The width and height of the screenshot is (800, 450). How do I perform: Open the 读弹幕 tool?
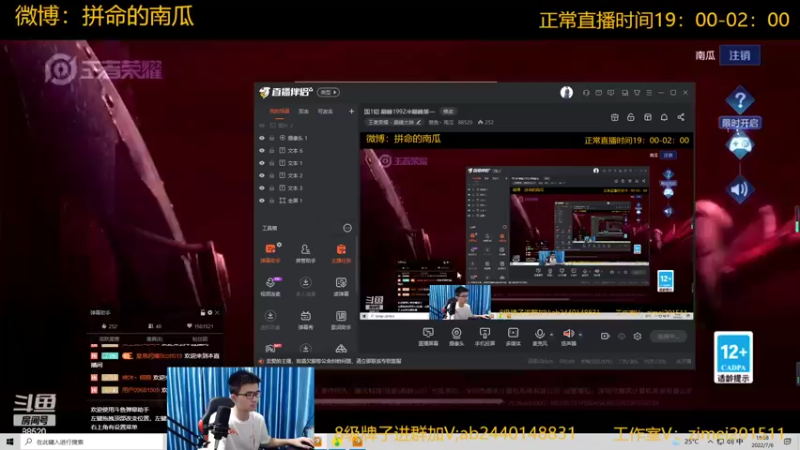click(341, 286)
